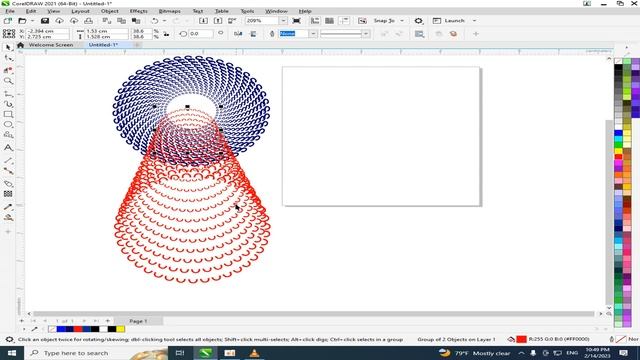Click the Export icon
Image resolution: width=640 pixels, height=360 pixels.
218,21
